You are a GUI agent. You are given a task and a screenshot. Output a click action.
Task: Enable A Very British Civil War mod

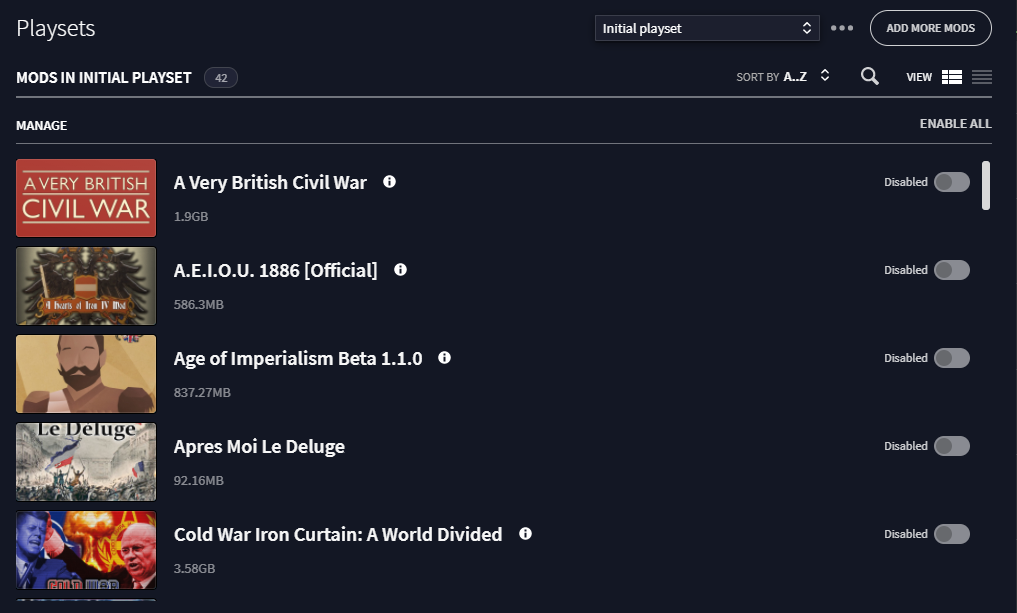click(x=951, y=182)
